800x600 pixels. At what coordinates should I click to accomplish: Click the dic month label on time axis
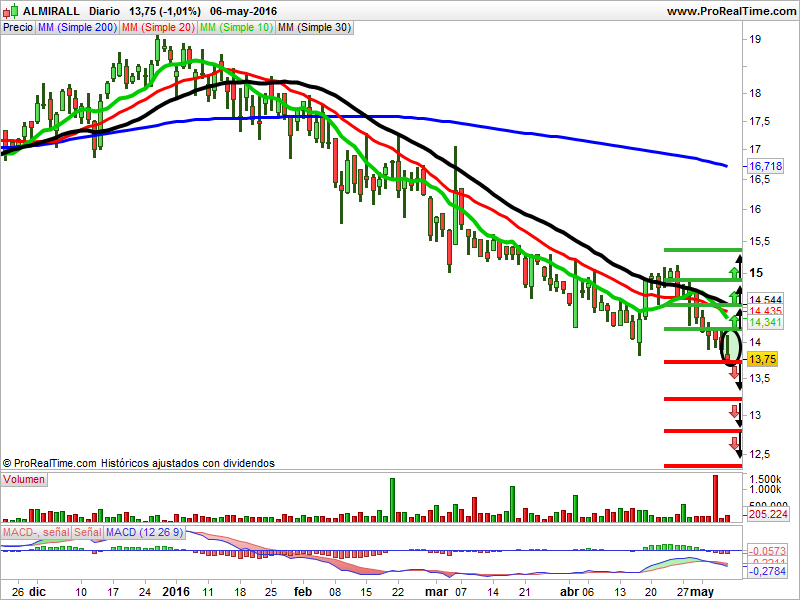37,592
